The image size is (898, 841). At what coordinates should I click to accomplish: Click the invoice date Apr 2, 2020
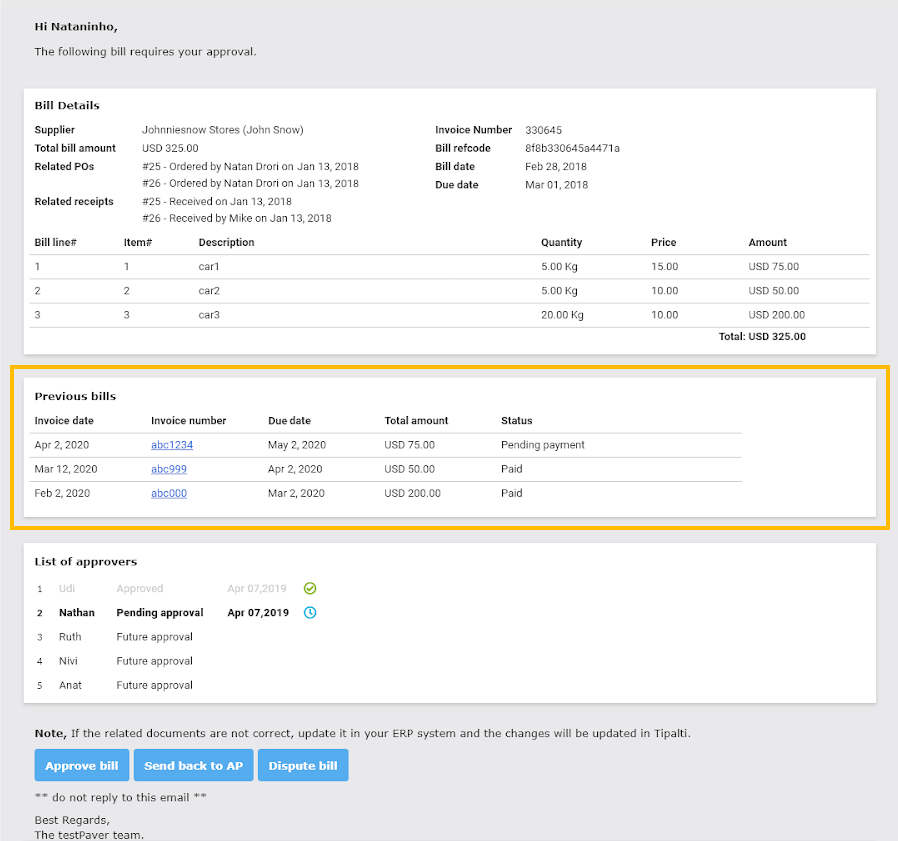click(62, 445)
